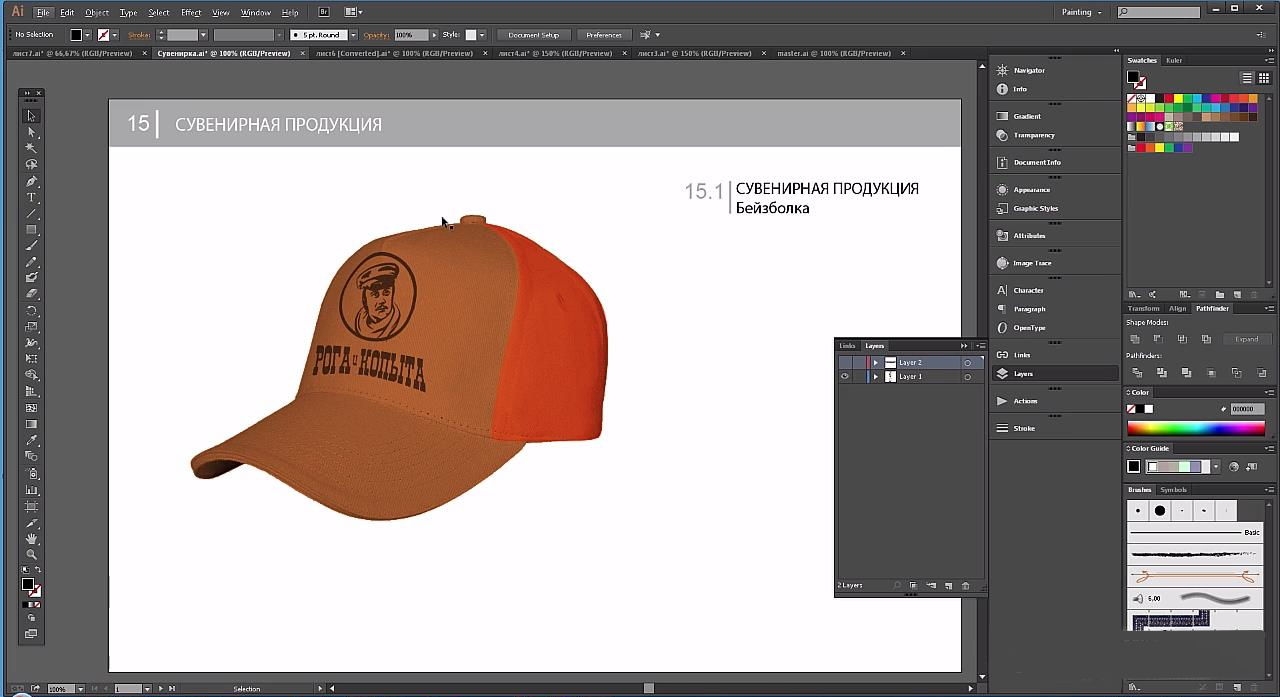The image size is (1280, 697).
Task: Click the Preferences button
Action: (603, 35)
